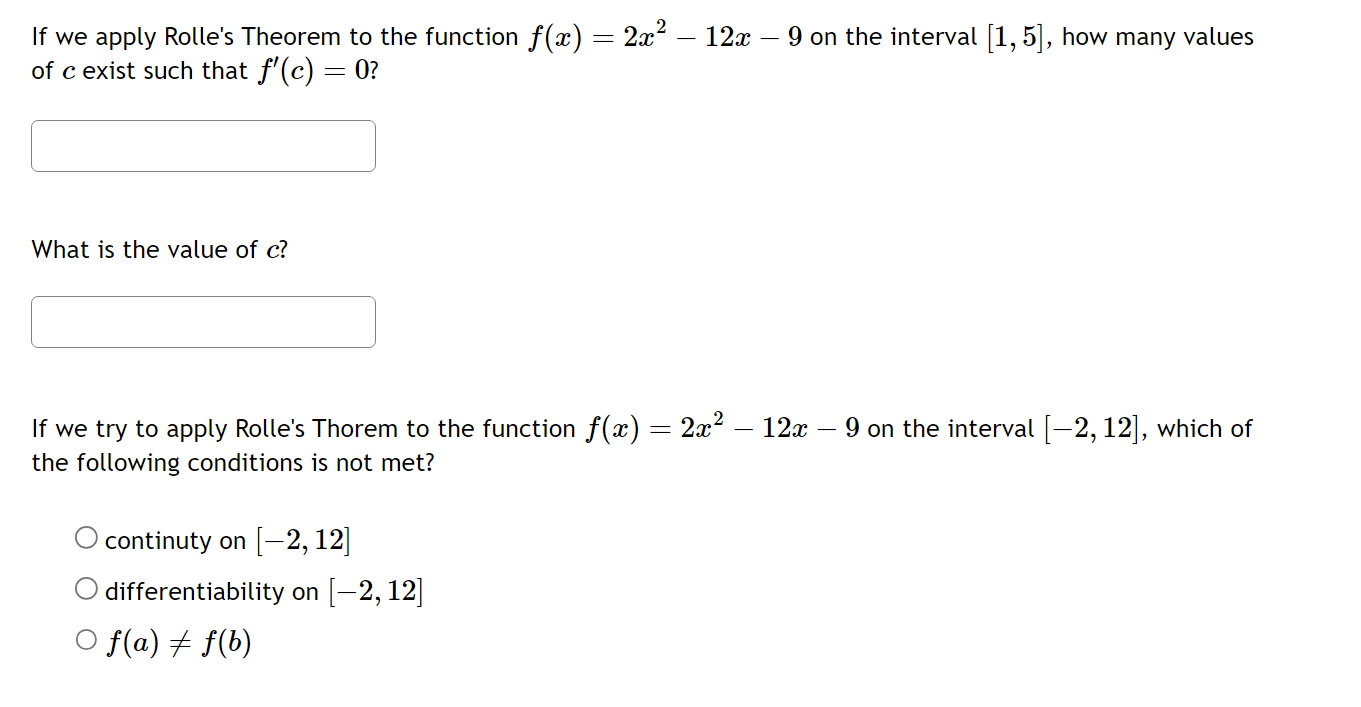Click the f(a) ≠ f(b) label text
The image size is (1361, 707).
coord(177,641)
